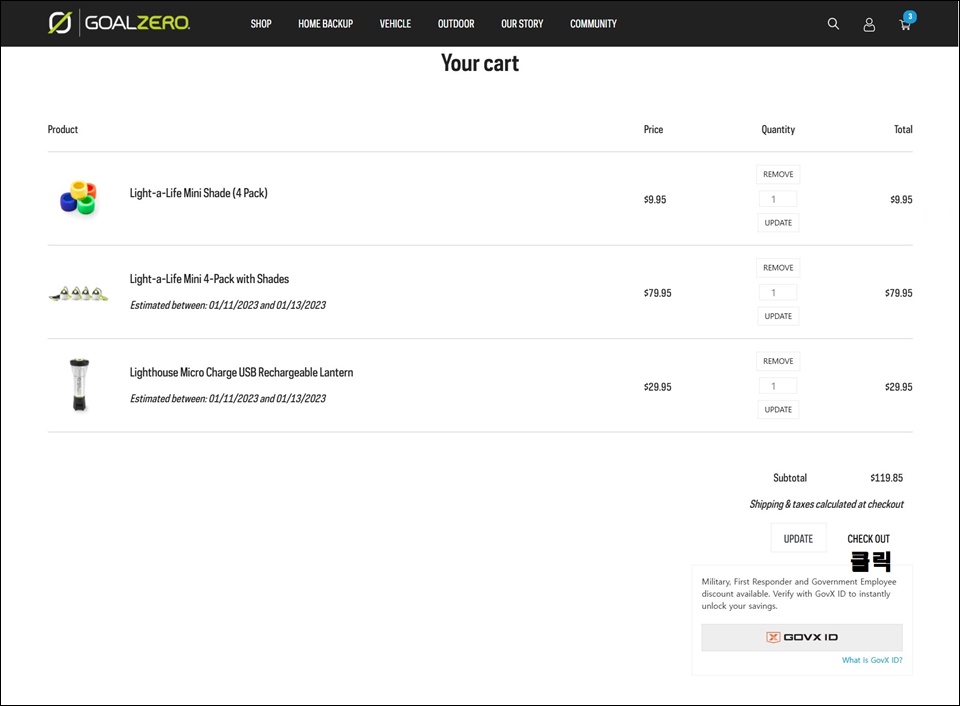Viewport: 960px width, 706px height.
Task: Open Lighthouse Micro Charge USB Rechargeable Lantern link
Action: (x=241, y=372)
